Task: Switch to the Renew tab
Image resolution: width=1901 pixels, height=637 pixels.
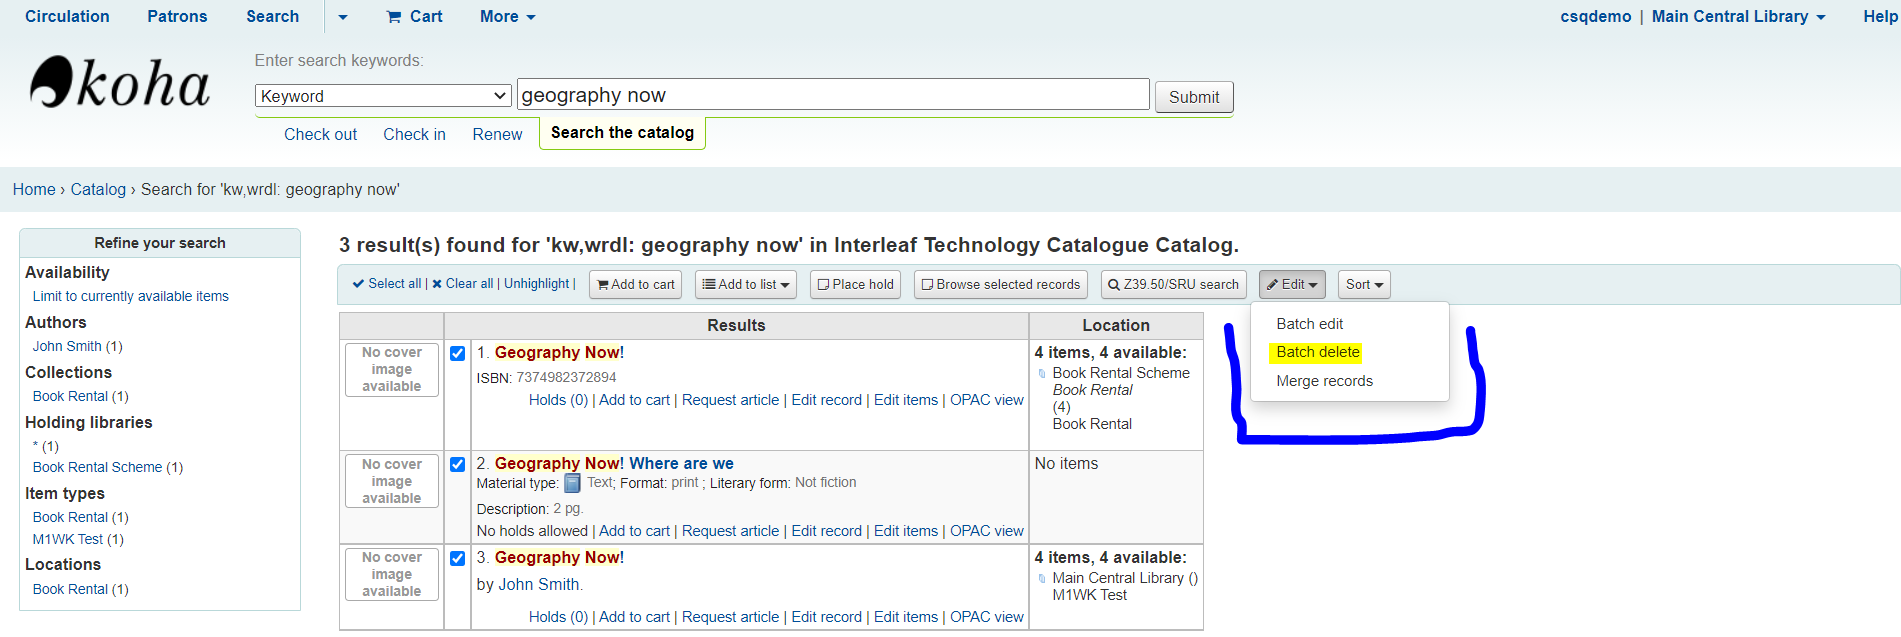Action: coord(497,134)
